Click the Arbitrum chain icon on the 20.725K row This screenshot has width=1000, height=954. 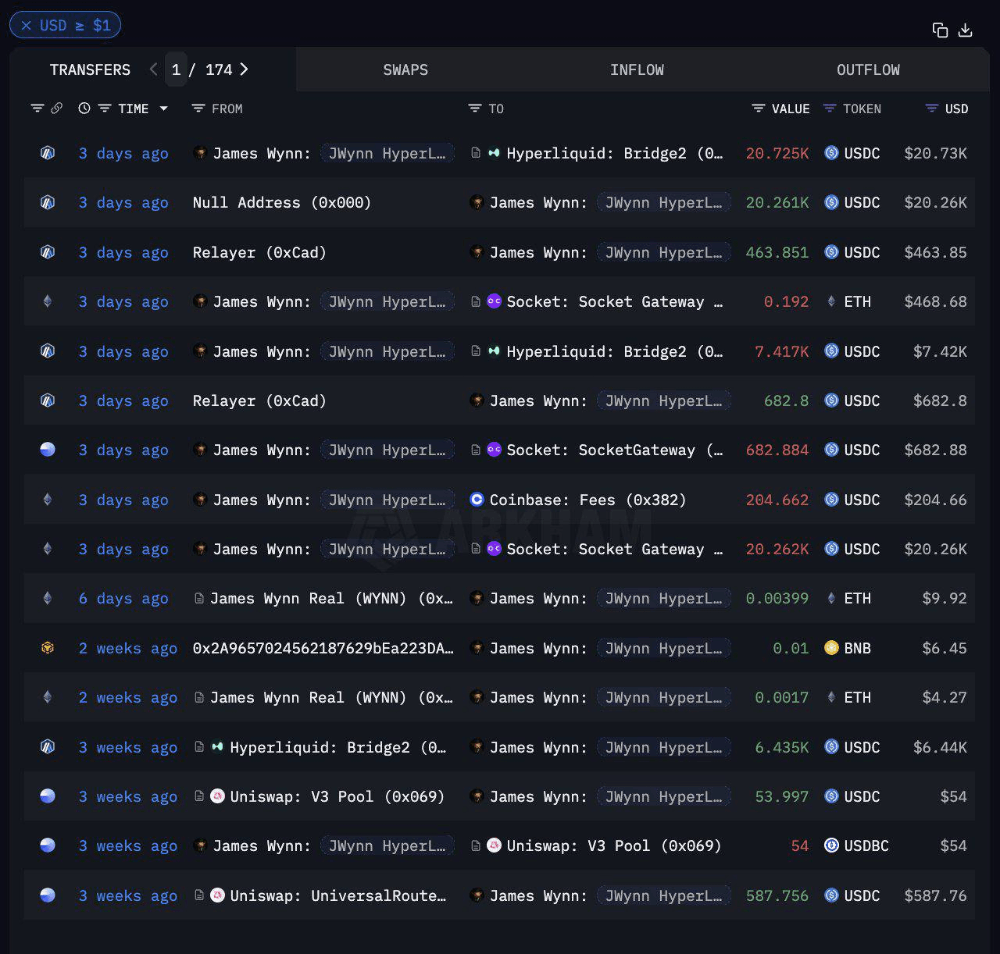coord(47,153)
